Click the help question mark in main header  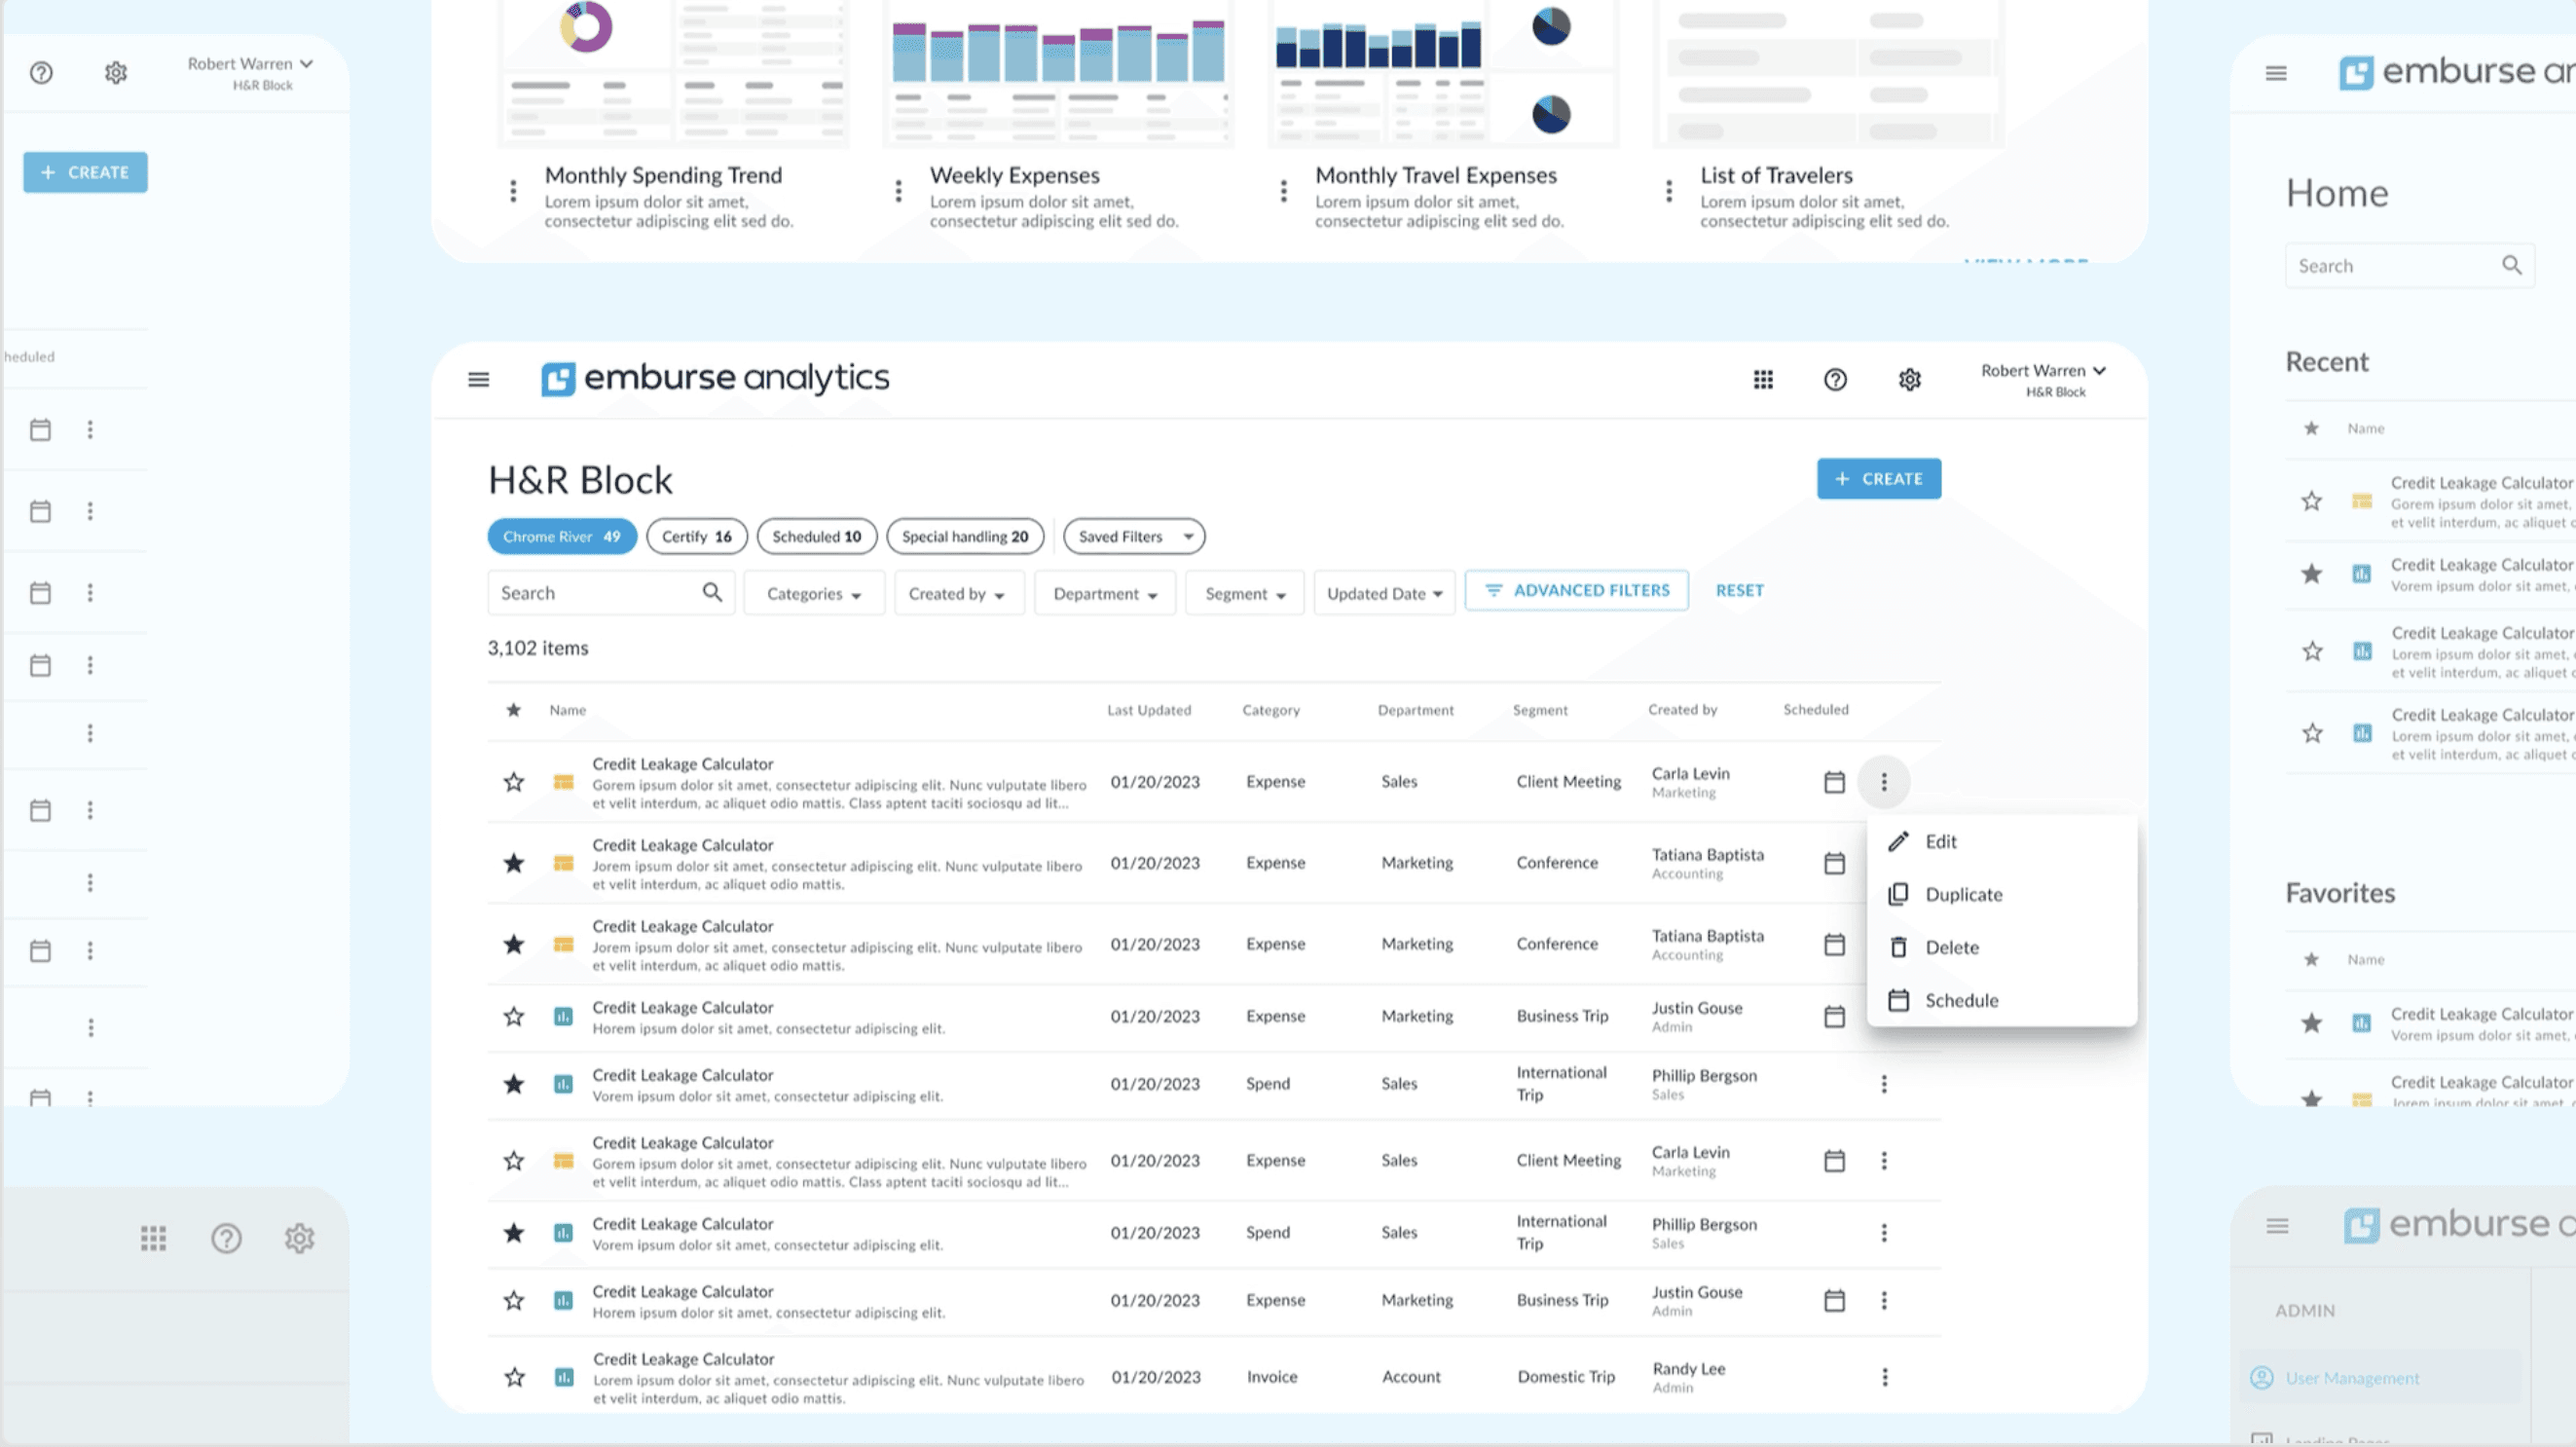coord(1835,380)
